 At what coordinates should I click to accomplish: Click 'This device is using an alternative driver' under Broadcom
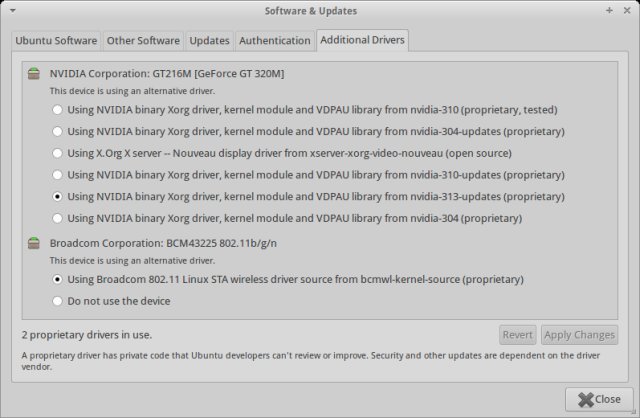(x=132, y=260)
